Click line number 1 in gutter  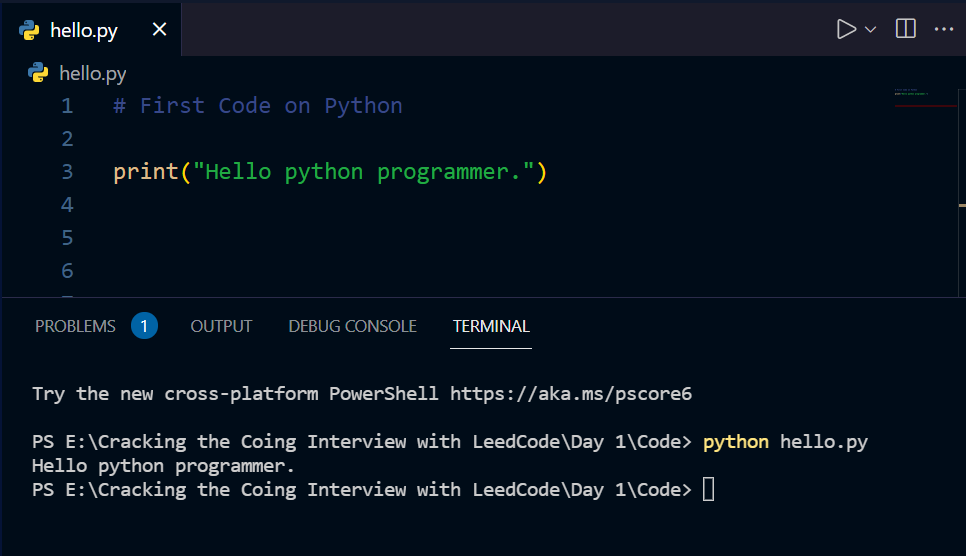tap(67, 106)
